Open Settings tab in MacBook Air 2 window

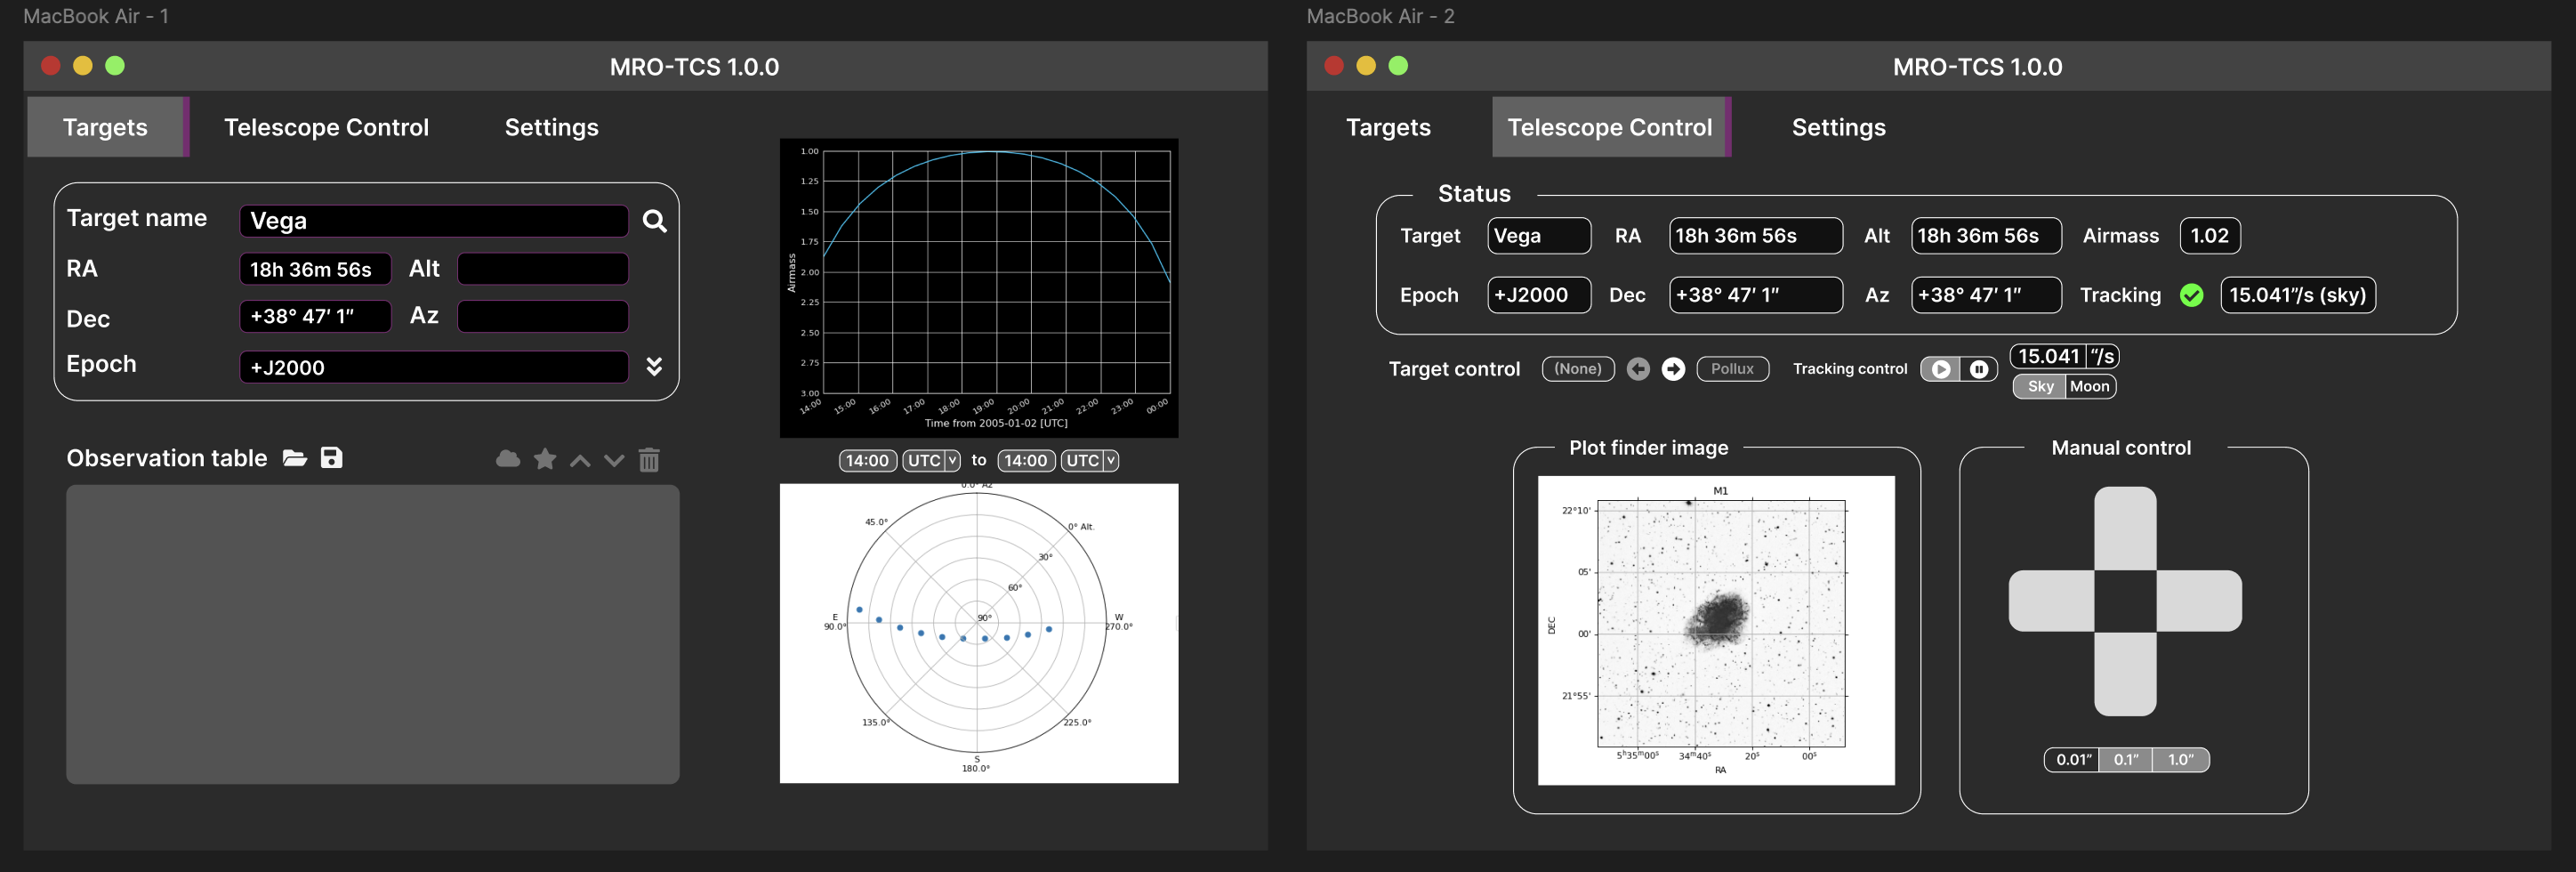(1838, 127)
